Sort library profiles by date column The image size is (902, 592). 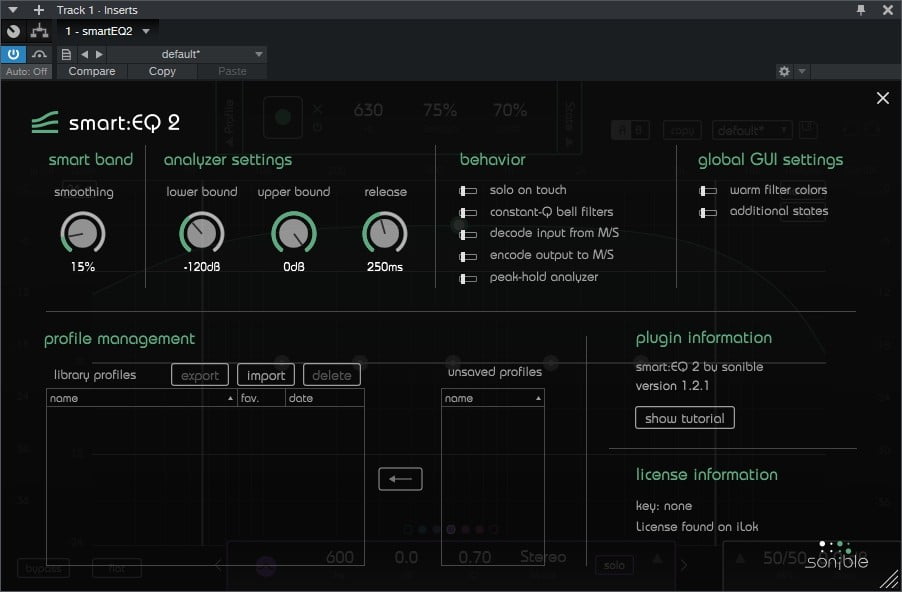pyautogui.click(x=325, y=398)
